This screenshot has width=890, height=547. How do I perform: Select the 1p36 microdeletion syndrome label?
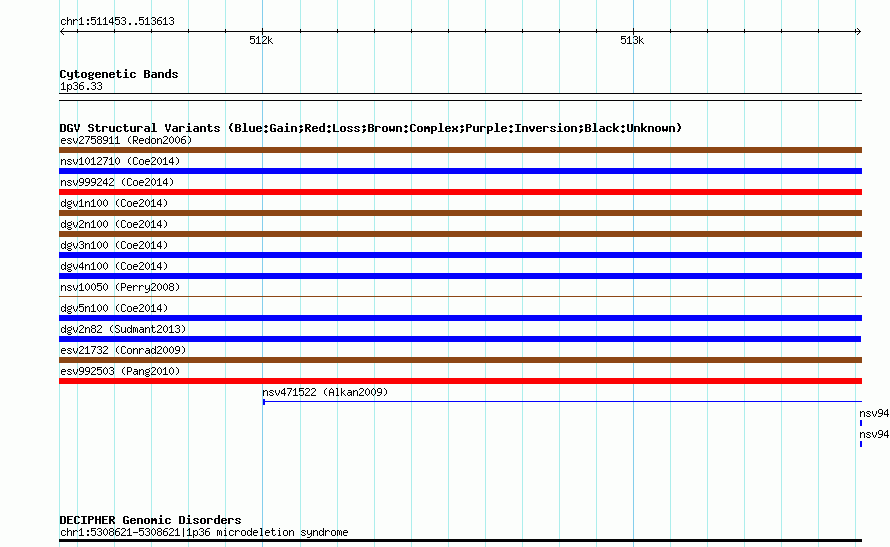[204, 532]
